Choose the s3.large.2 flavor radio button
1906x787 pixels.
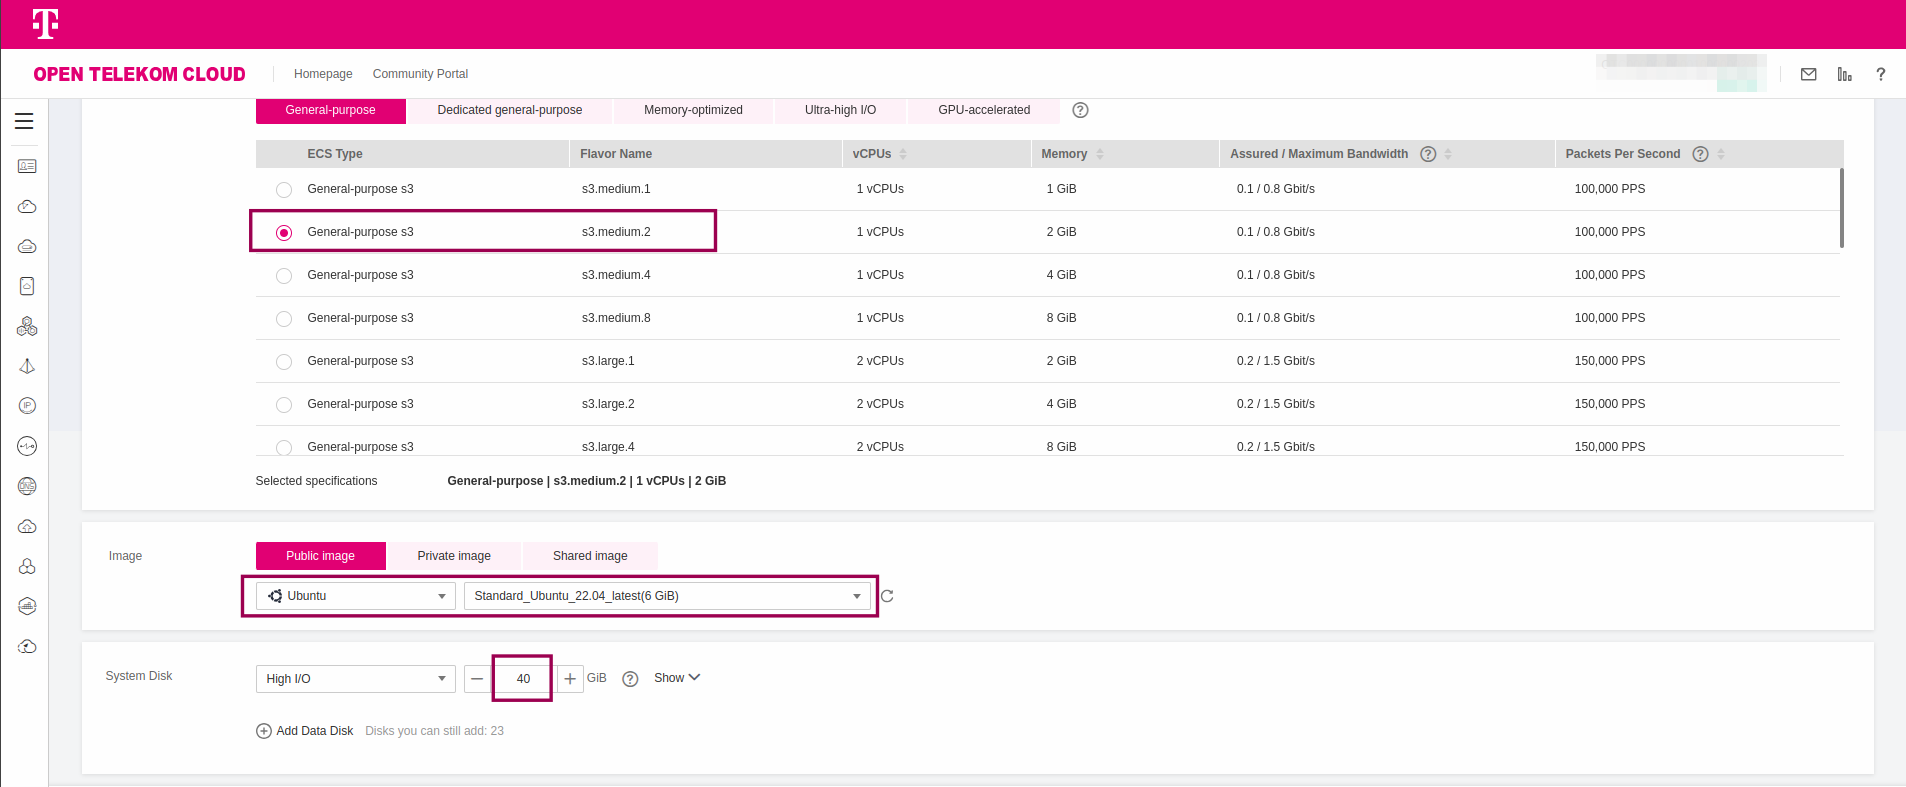point(284,405)
